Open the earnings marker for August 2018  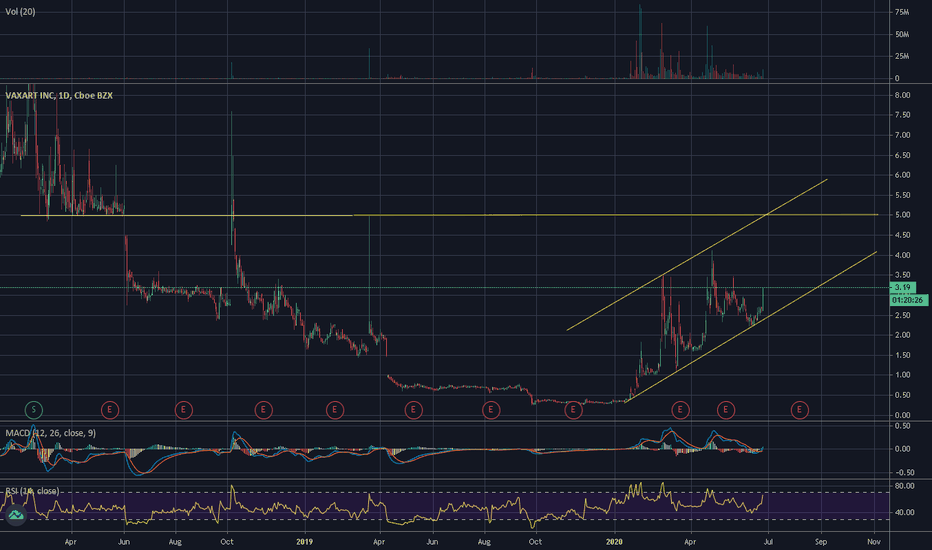(x=184, y=410)
